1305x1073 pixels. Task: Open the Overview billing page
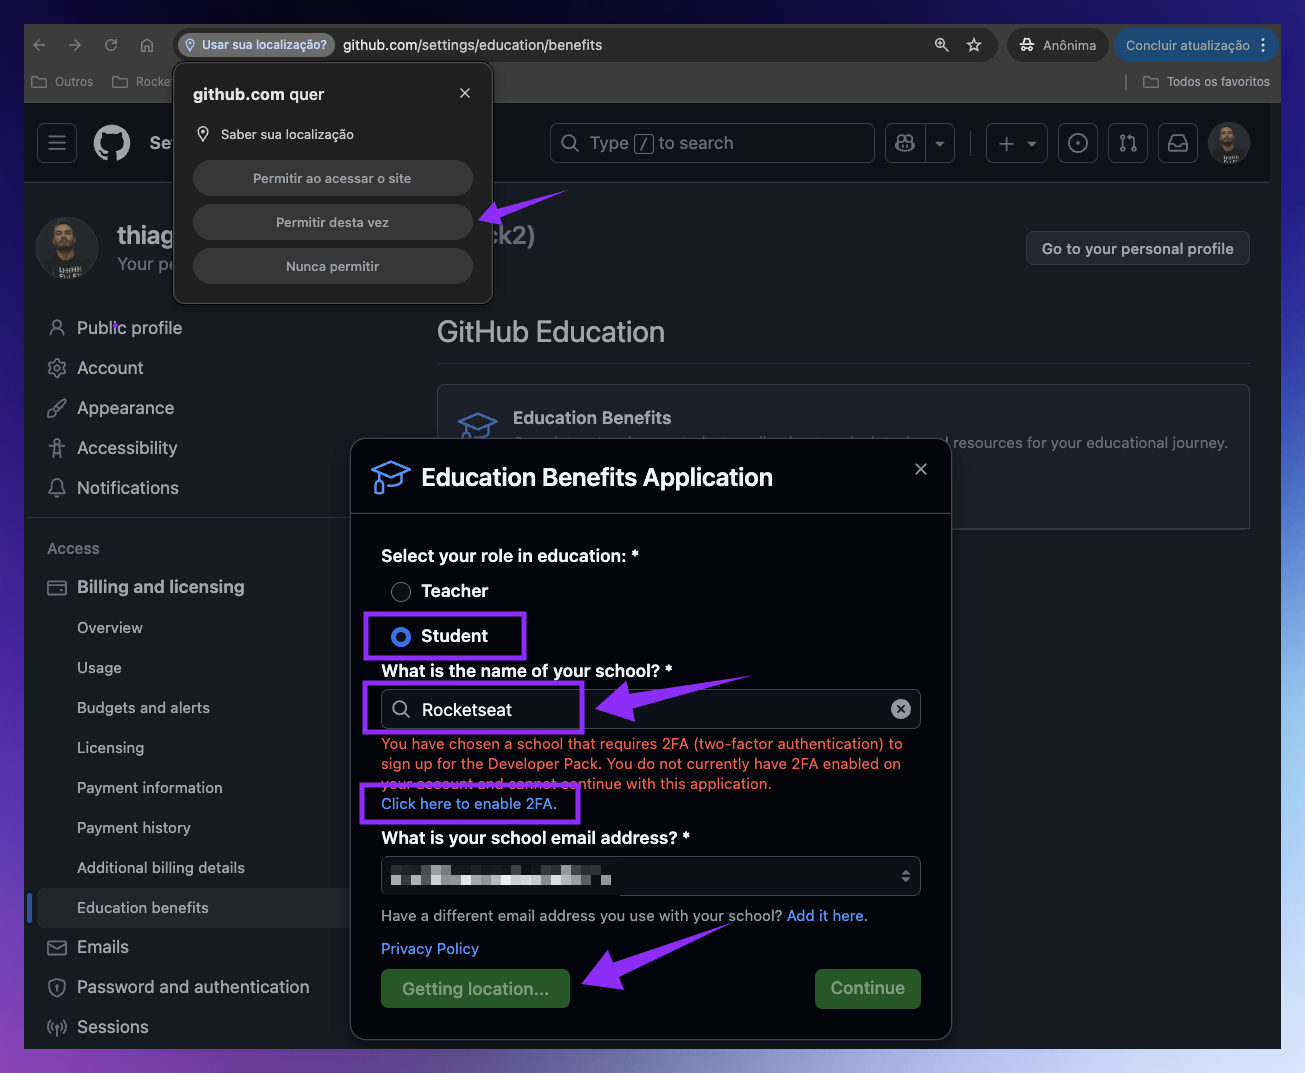(110, 628)
